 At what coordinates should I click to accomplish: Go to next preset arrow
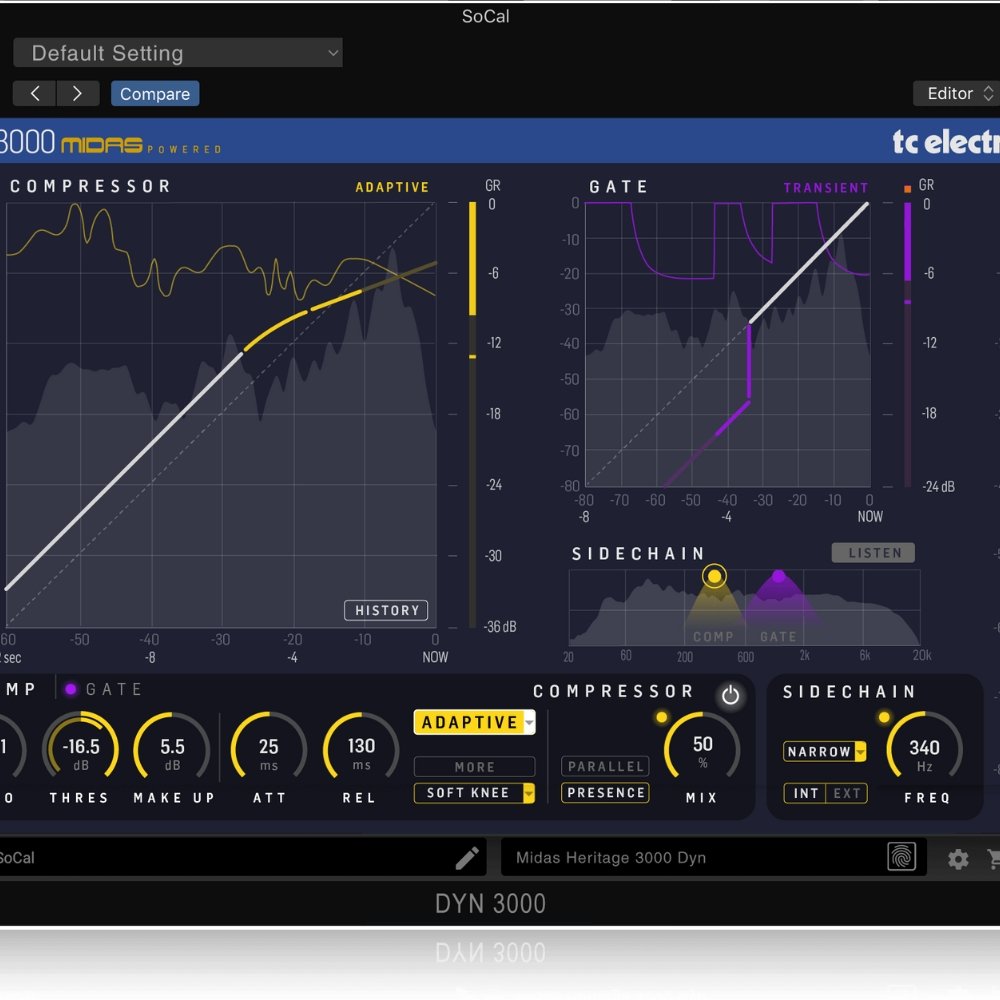click(x=76, y=94)
